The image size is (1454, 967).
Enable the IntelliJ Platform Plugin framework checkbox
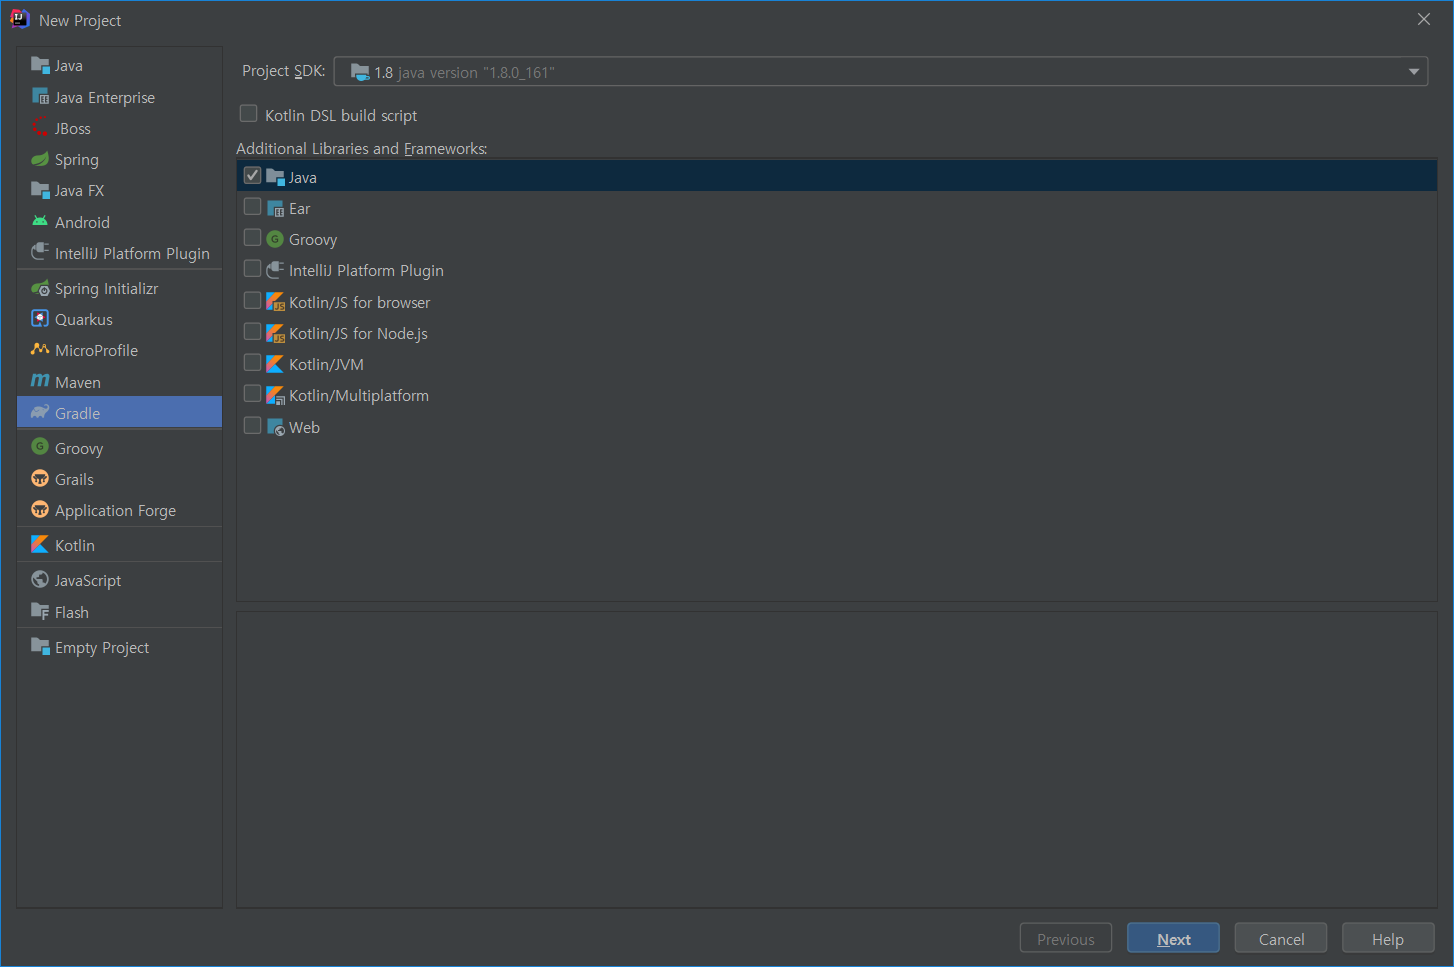tap(253, 269)
